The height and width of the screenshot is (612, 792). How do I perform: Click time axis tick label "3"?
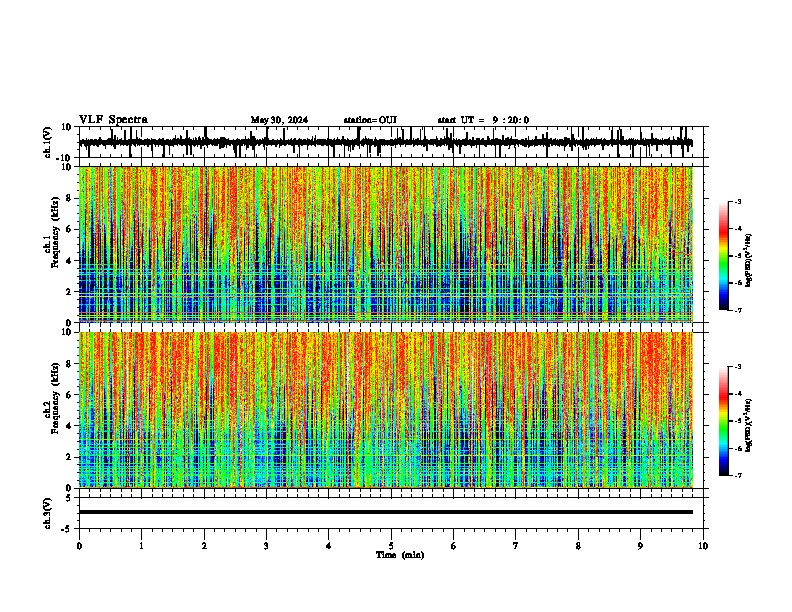266,546
